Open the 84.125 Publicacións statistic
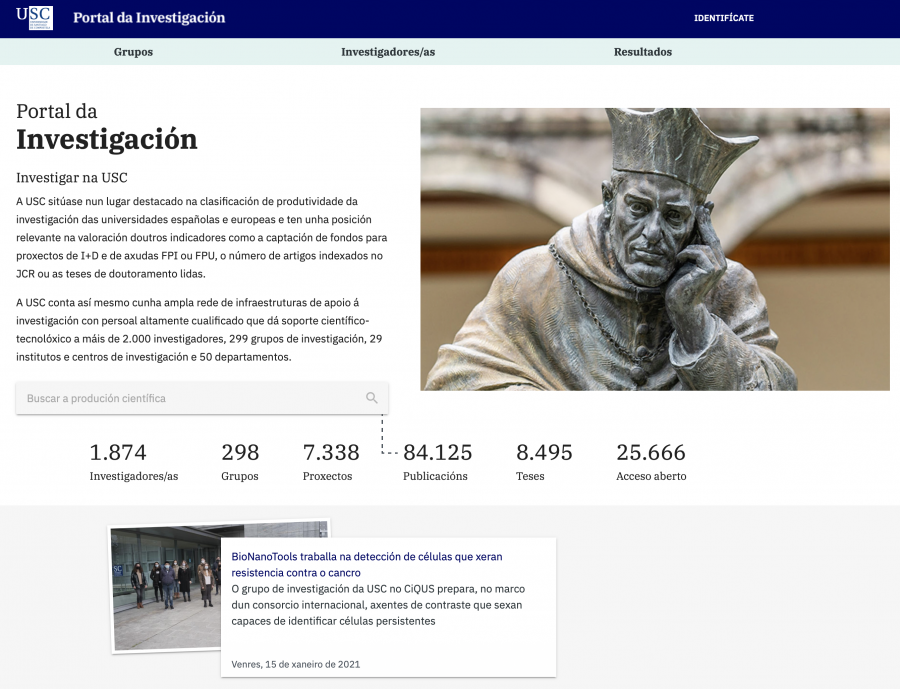Screen dimensions: 900x689 437,462
